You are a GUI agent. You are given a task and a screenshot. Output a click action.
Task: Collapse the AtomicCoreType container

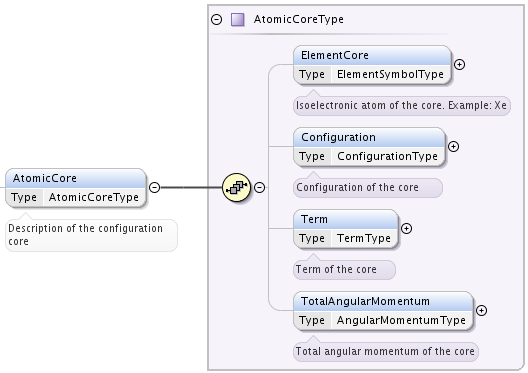(x=217, y=20)
